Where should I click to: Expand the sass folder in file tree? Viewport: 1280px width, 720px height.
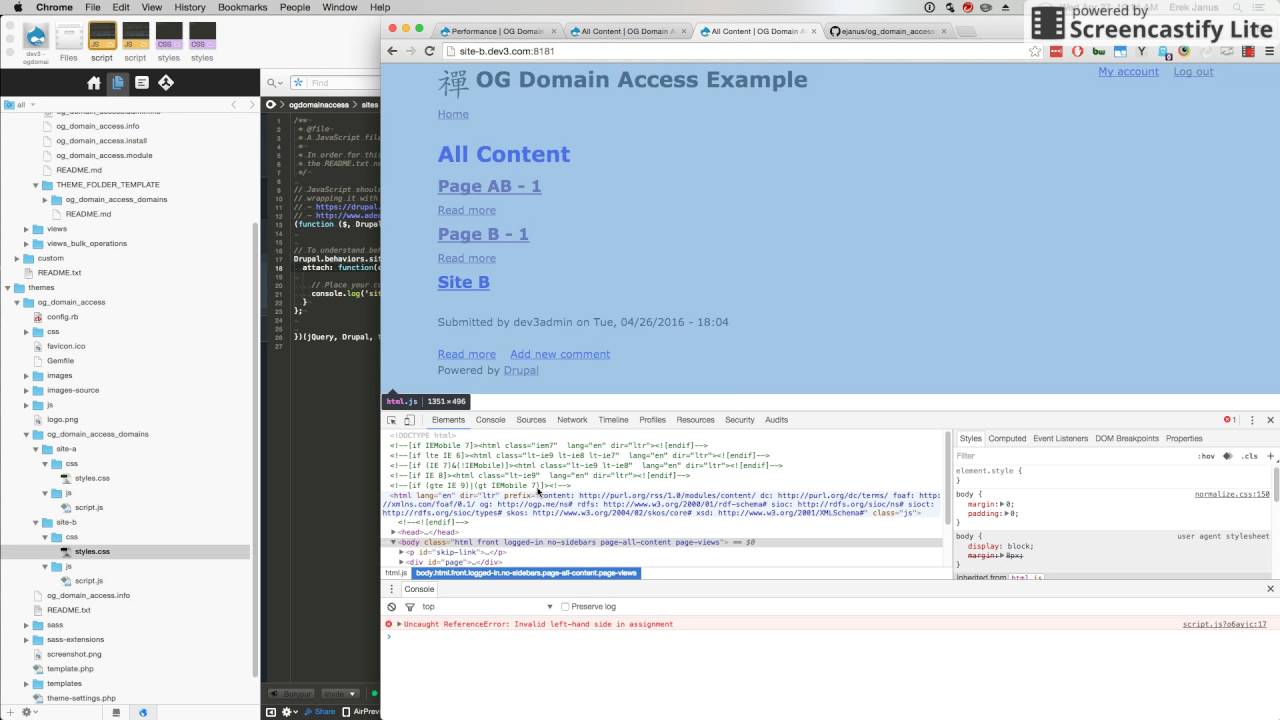[x=25, y=625]
